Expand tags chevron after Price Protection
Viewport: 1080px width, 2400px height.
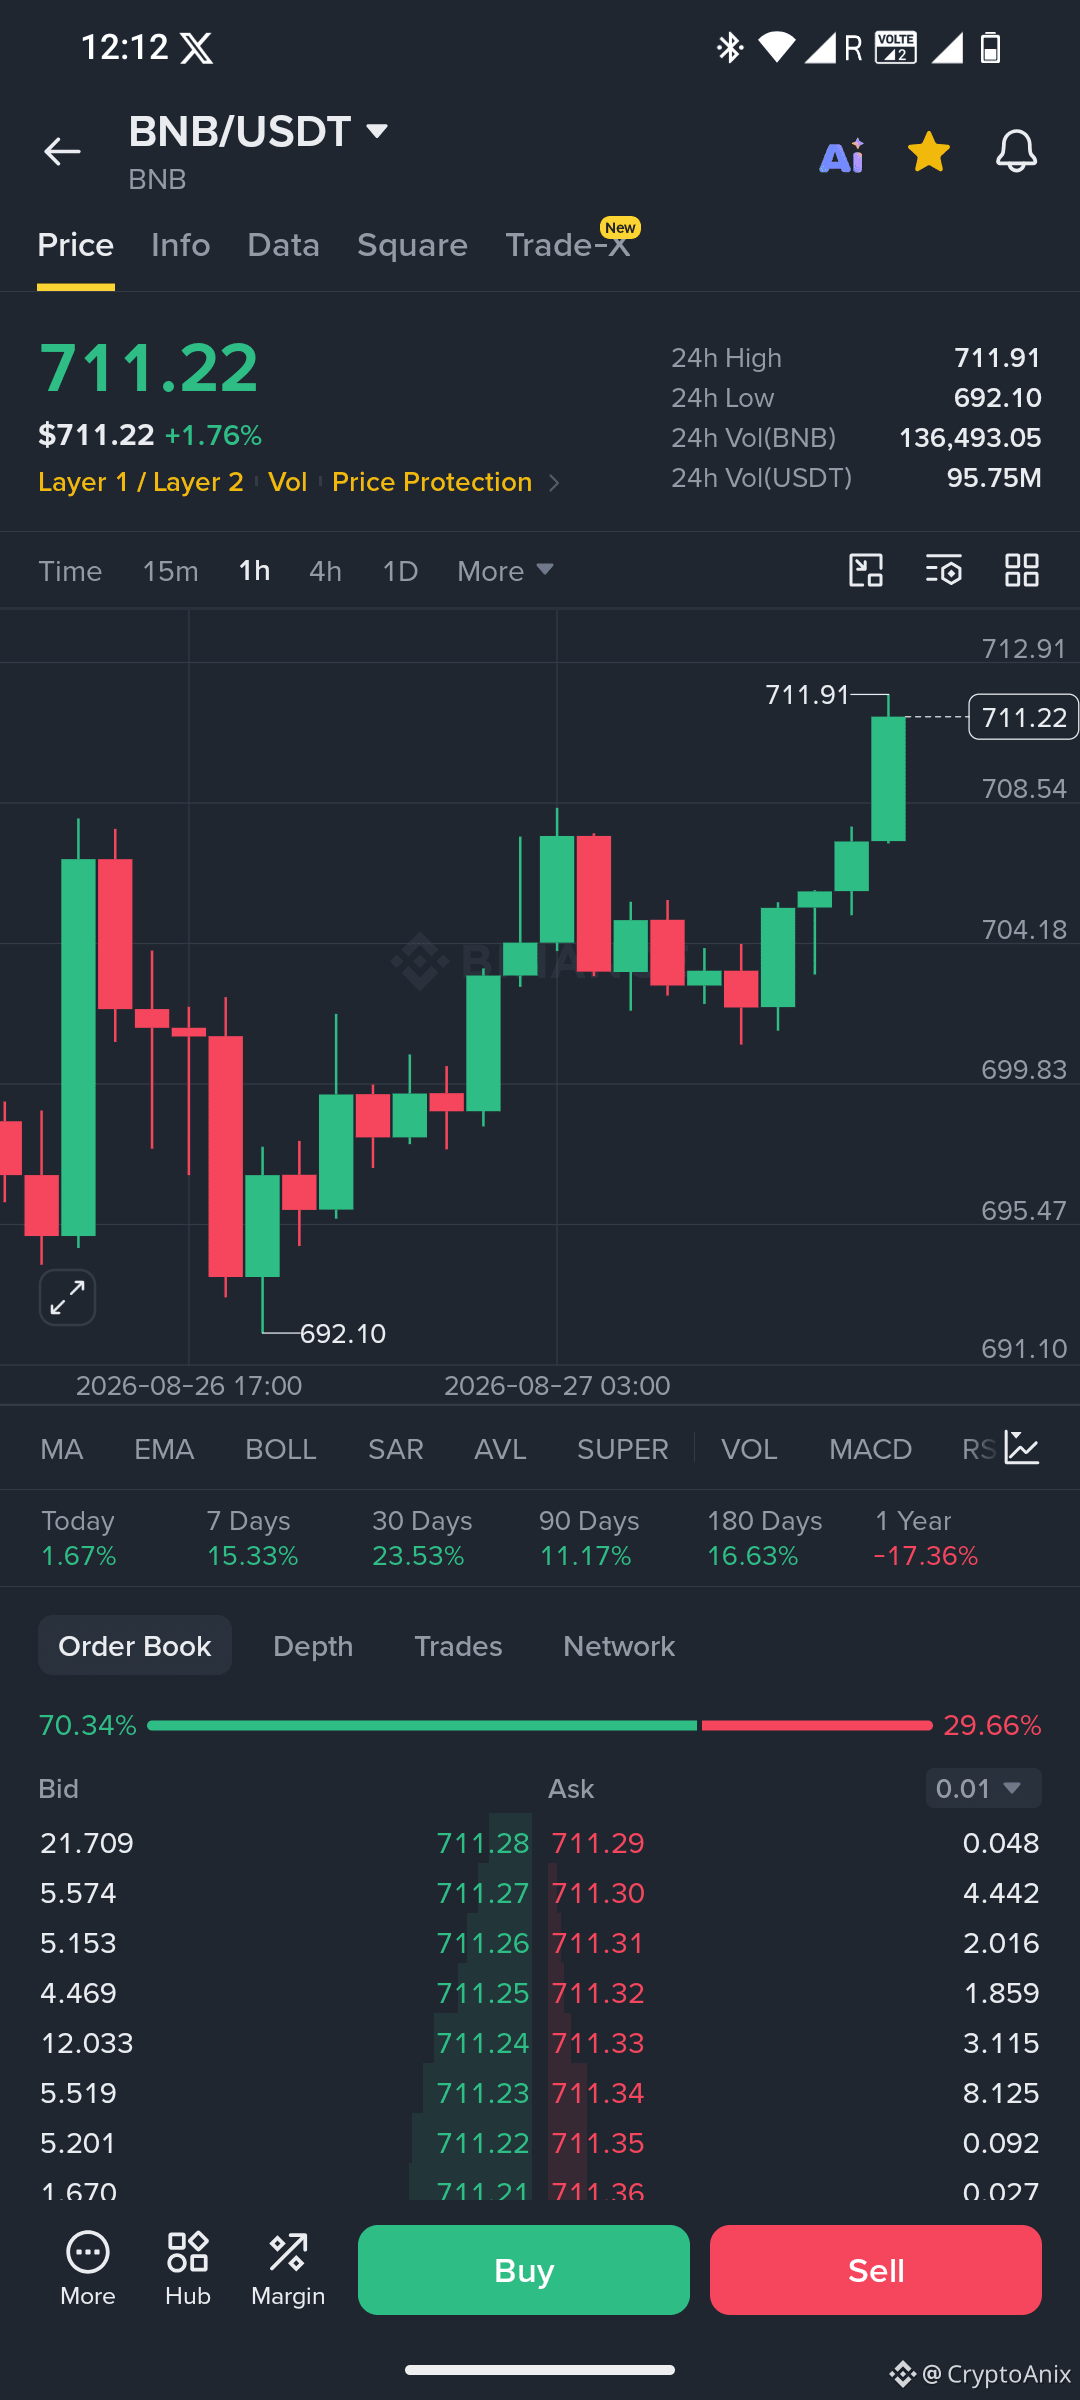click(554, 483)
